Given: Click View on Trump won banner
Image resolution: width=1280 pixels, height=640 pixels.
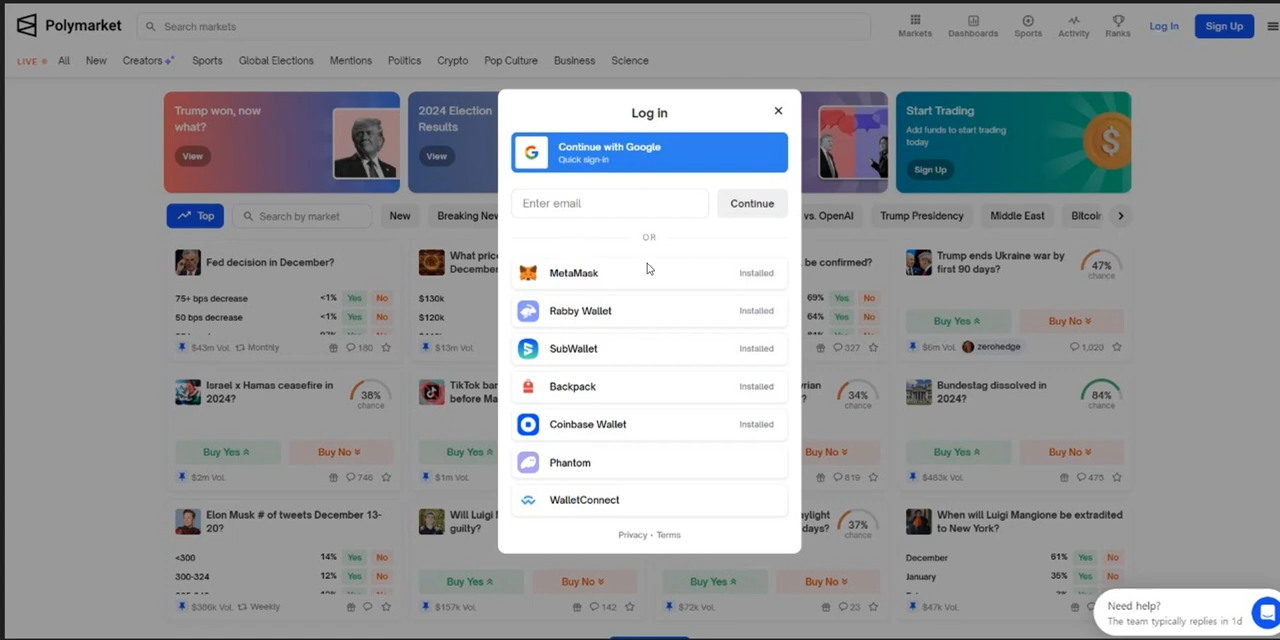Looking at the screenshot, I should pyautogui.click(x=192, y=156).
